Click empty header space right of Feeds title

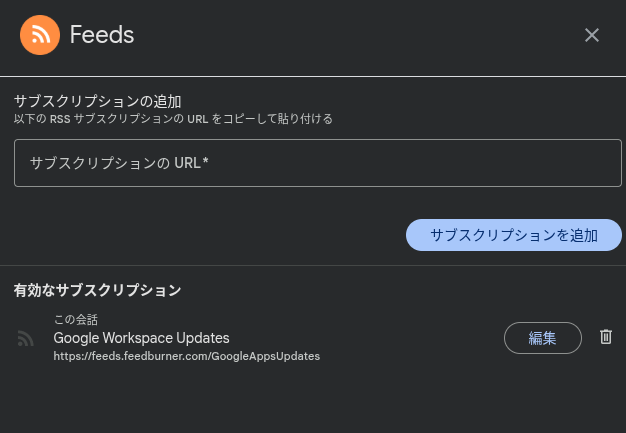click(x=350, y=35)
